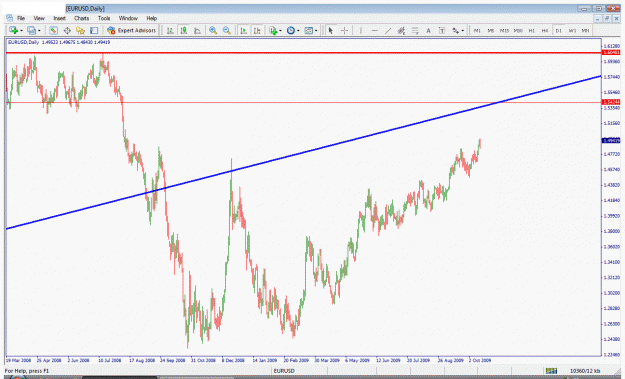Viewport: 625px width, 379px height.
Task: Select the blue trendline on chart
Action: click(x=303, y=153)
